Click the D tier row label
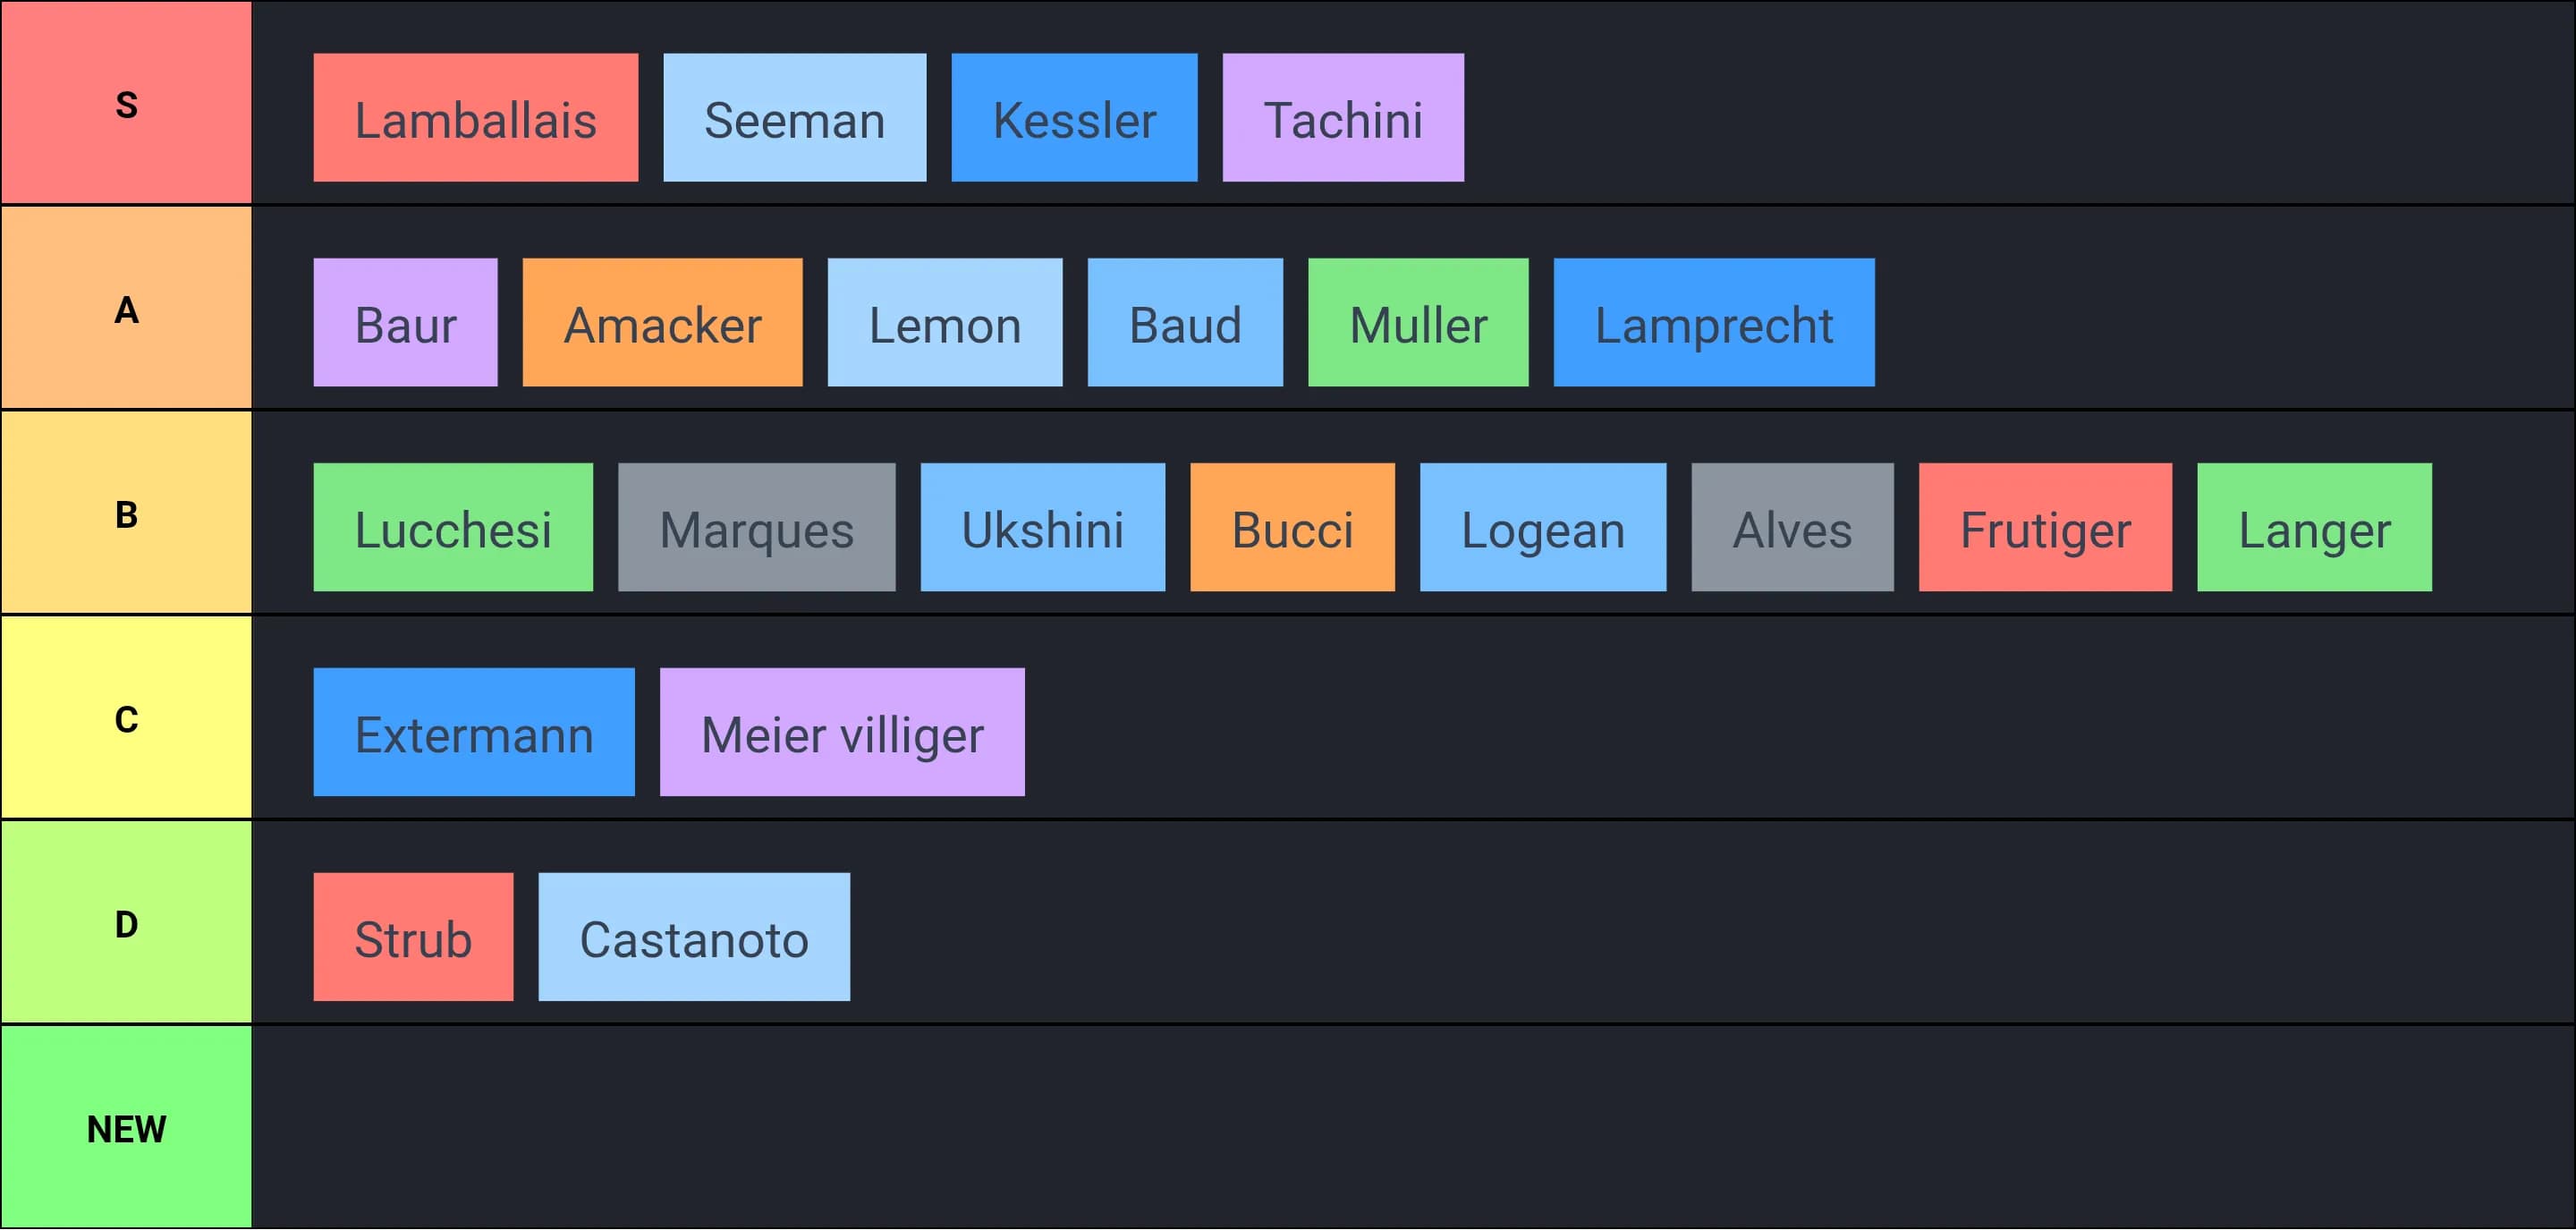The width and height of the screenshot is (2576, 1230). point(126,923)
